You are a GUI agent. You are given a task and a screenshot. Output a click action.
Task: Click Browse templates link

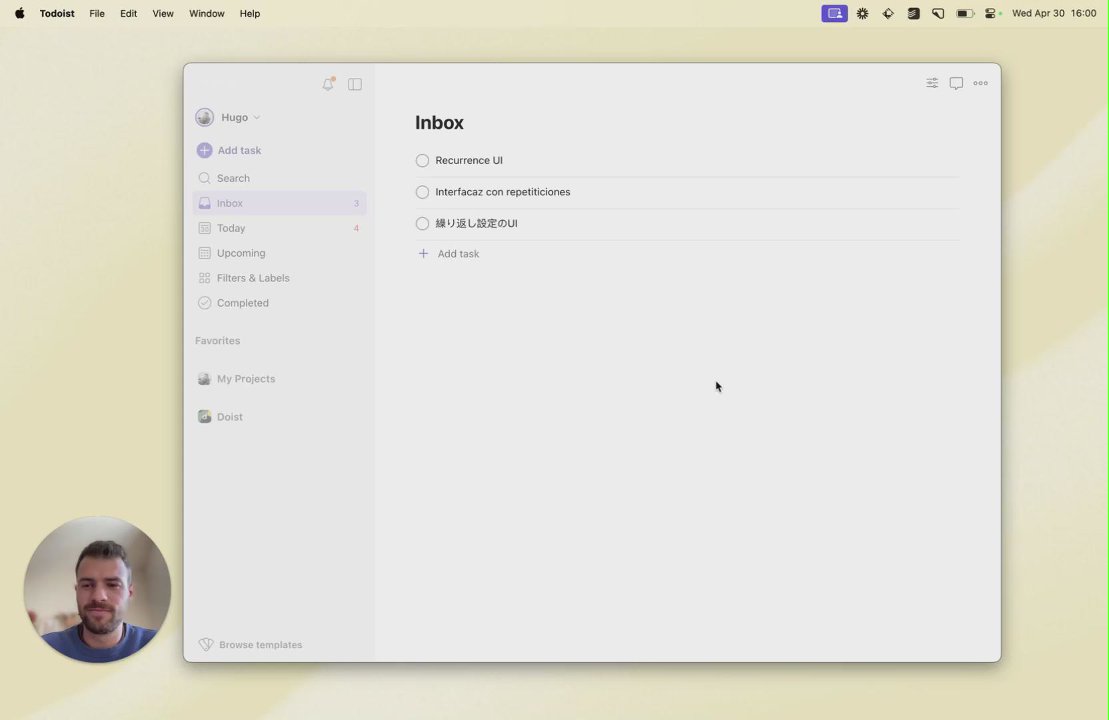point(260,645)
